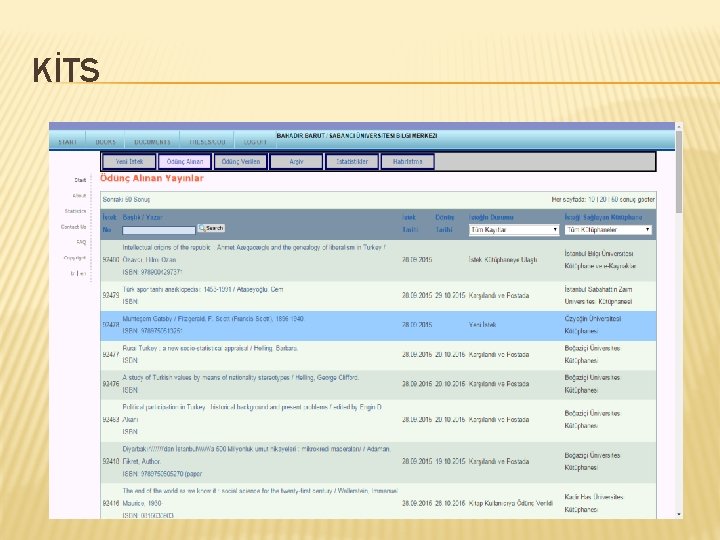Screen dimensions: 720x540
Task: Sort by İstek Tarihi column header
Action: [410, 223]
